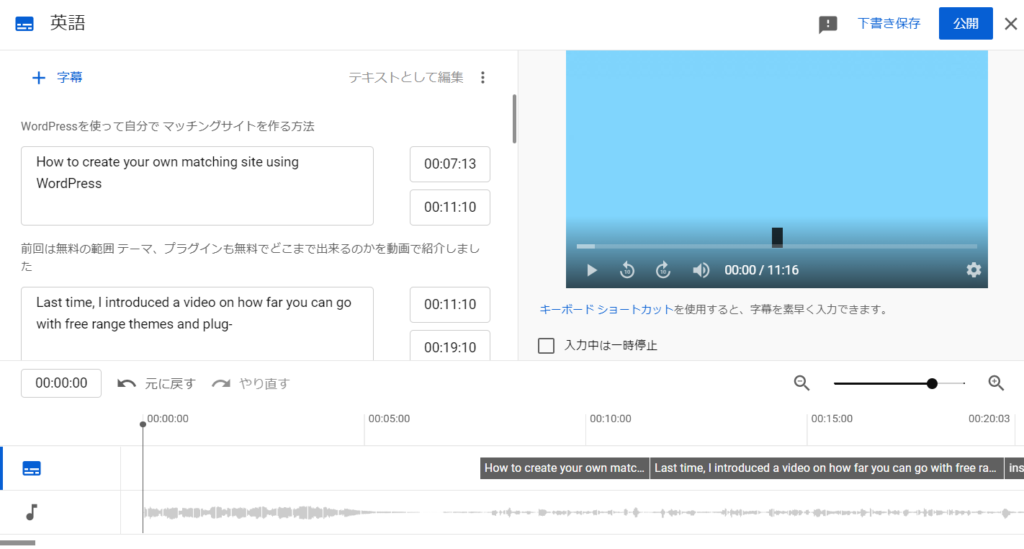Viewport: 1024px width, 549px height.
Task: Click the 00:07:13 start time field
Action: point(450,164)
